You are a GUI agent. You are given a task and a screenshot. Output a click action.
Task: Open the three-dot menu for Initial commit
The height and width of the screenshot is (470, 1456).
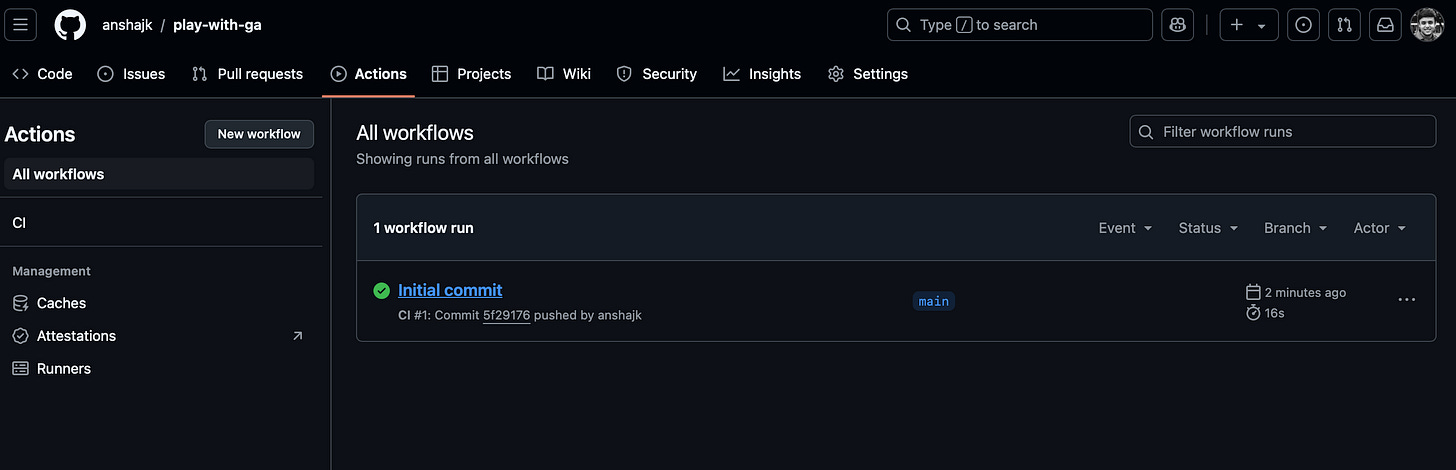[x=1407, y=300]
